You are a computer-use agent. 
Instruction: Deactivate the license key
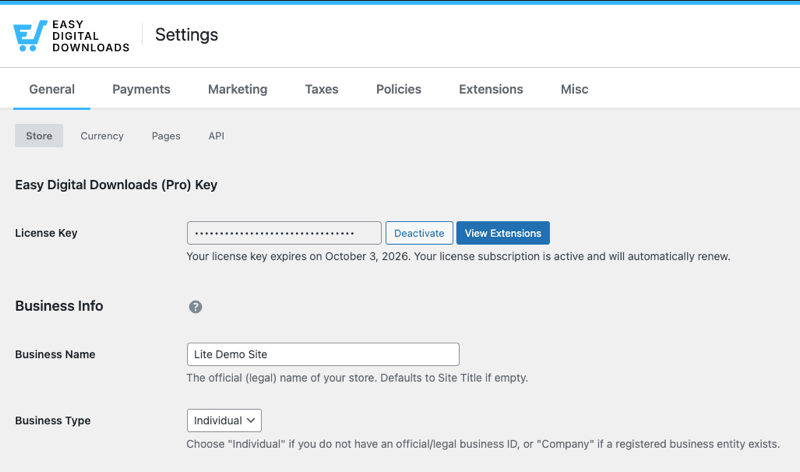point(419,233)
